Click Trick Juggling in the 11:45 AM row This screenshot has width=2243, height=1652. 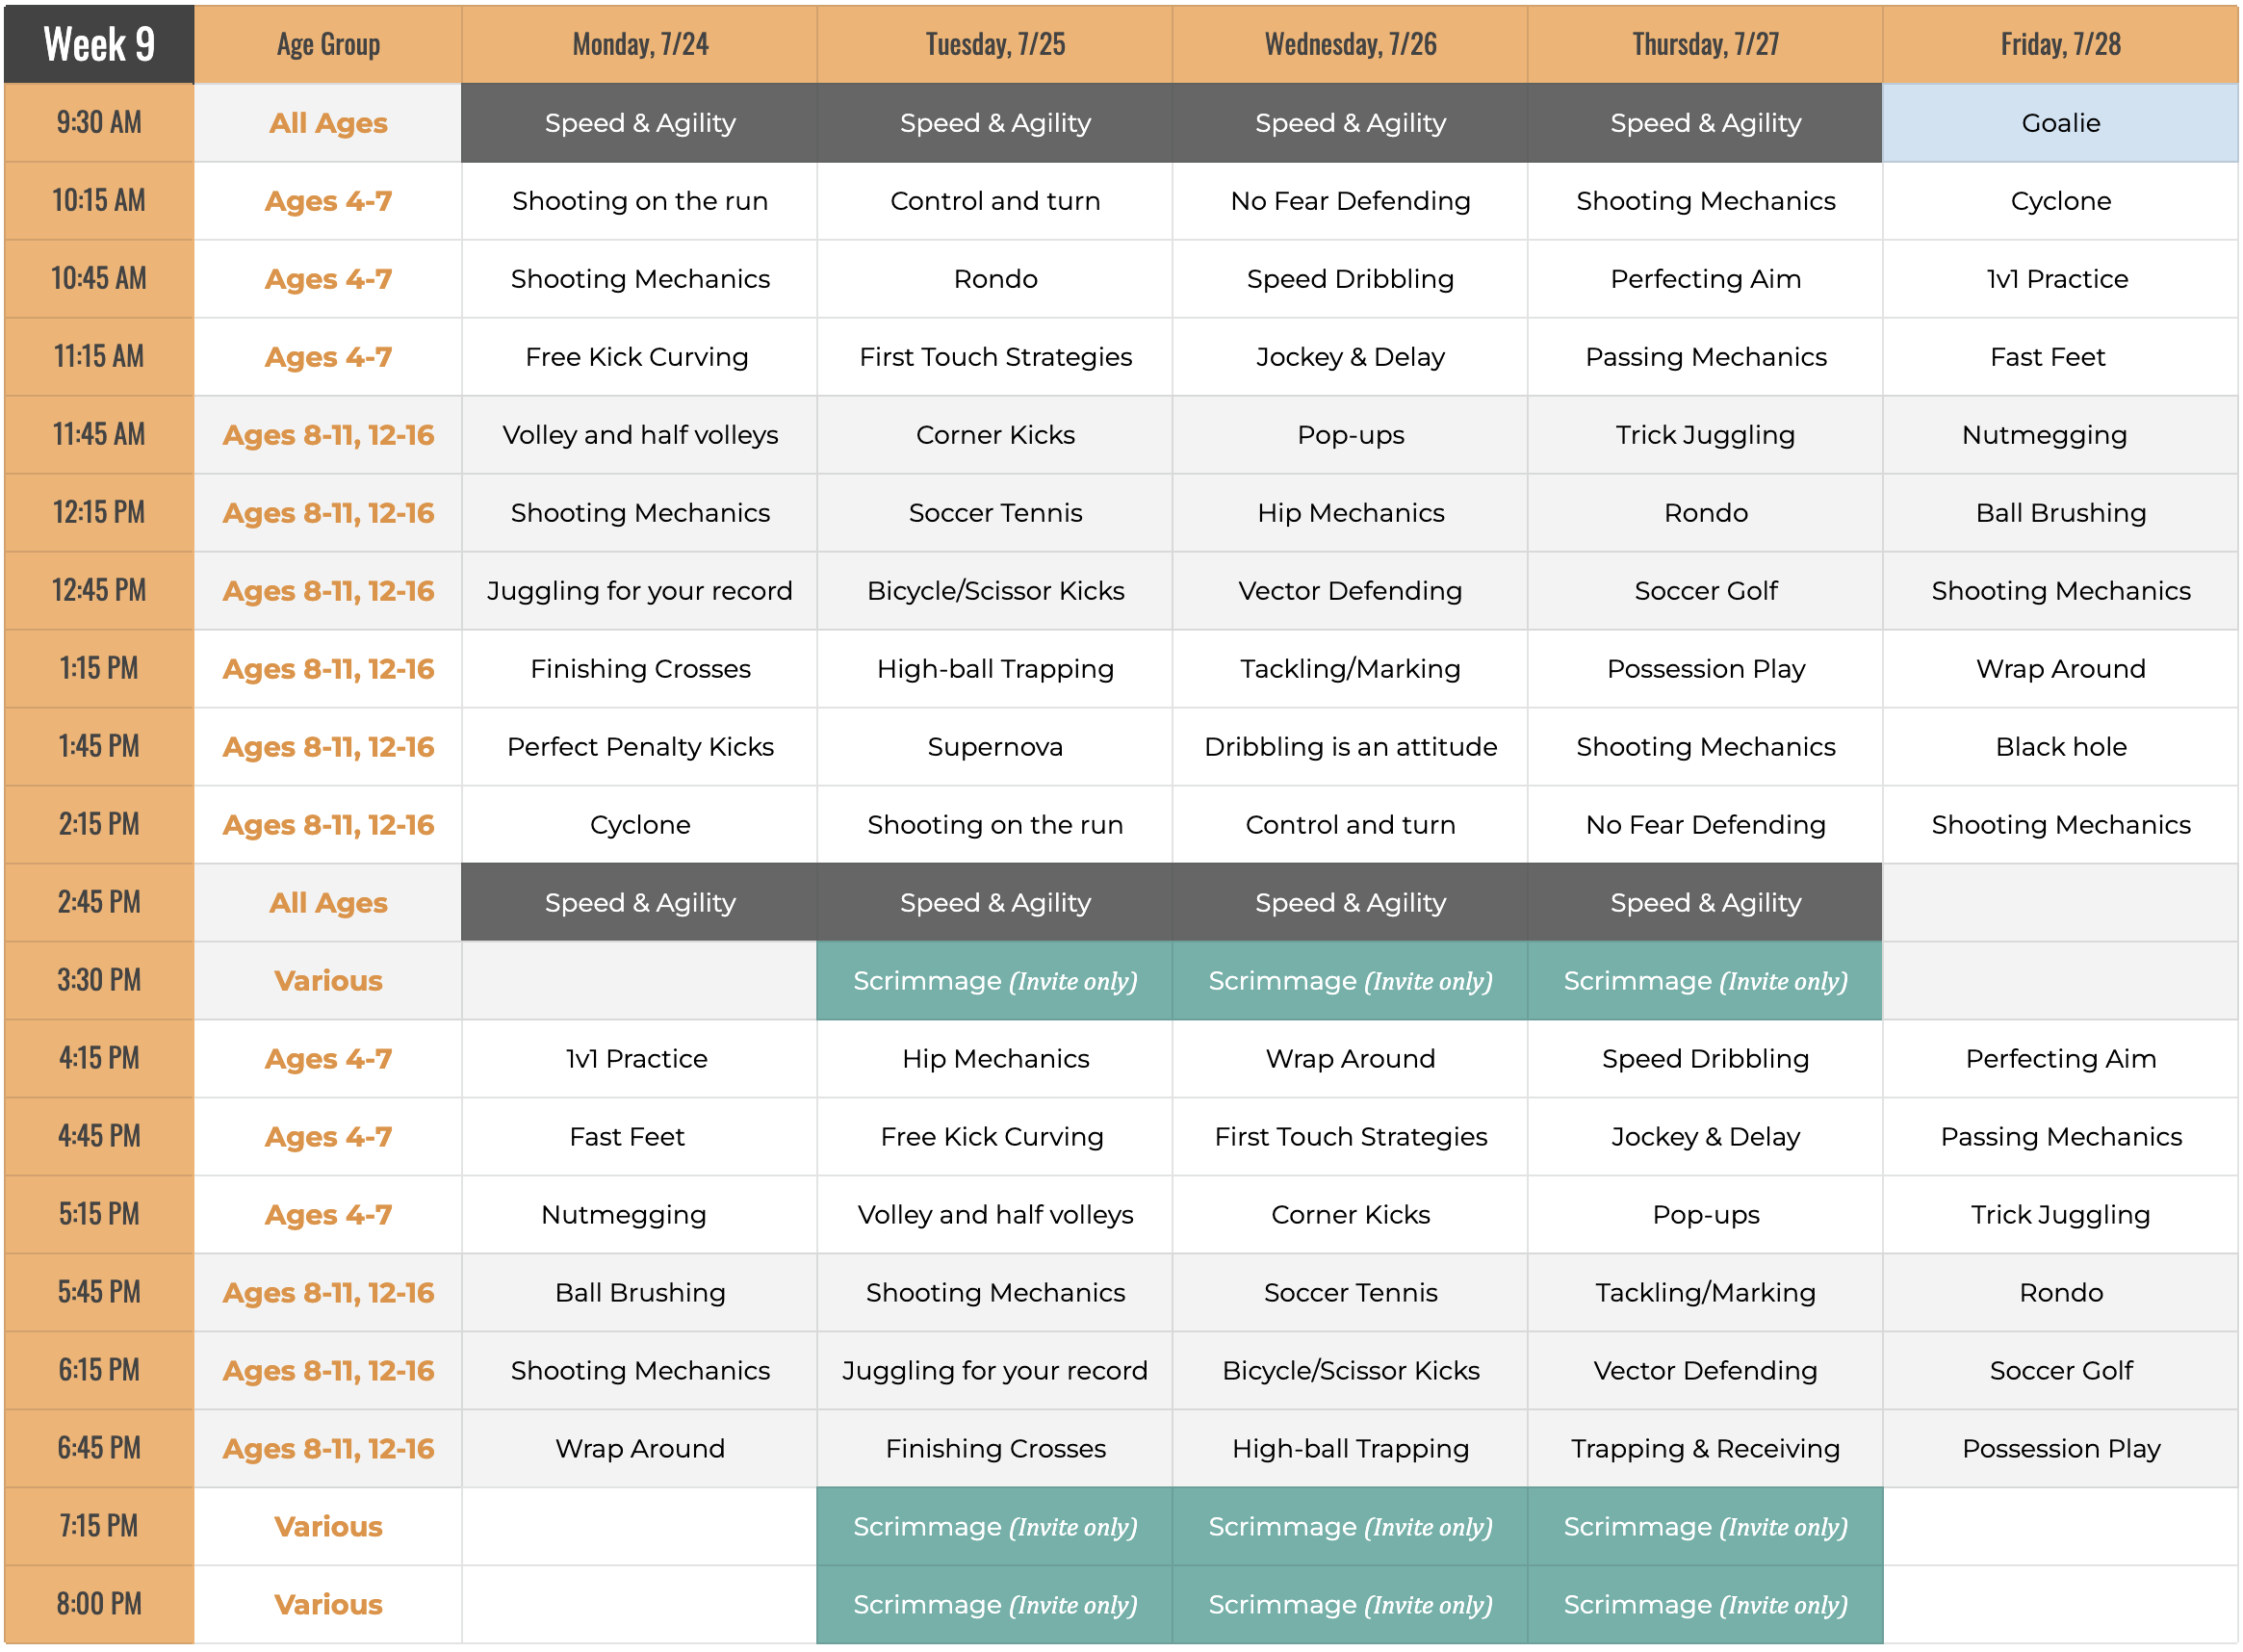point(1705,435)
